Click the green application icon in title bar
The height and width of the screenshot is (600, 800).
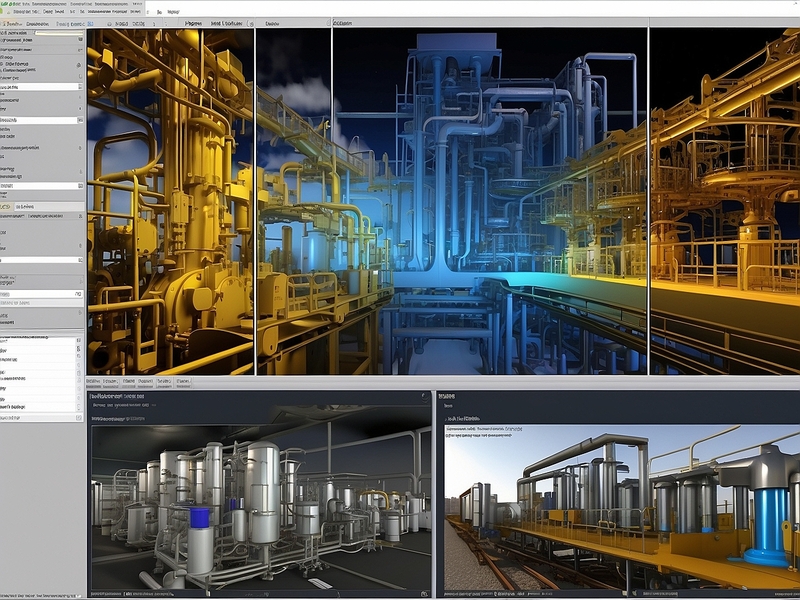pos(5,5)
